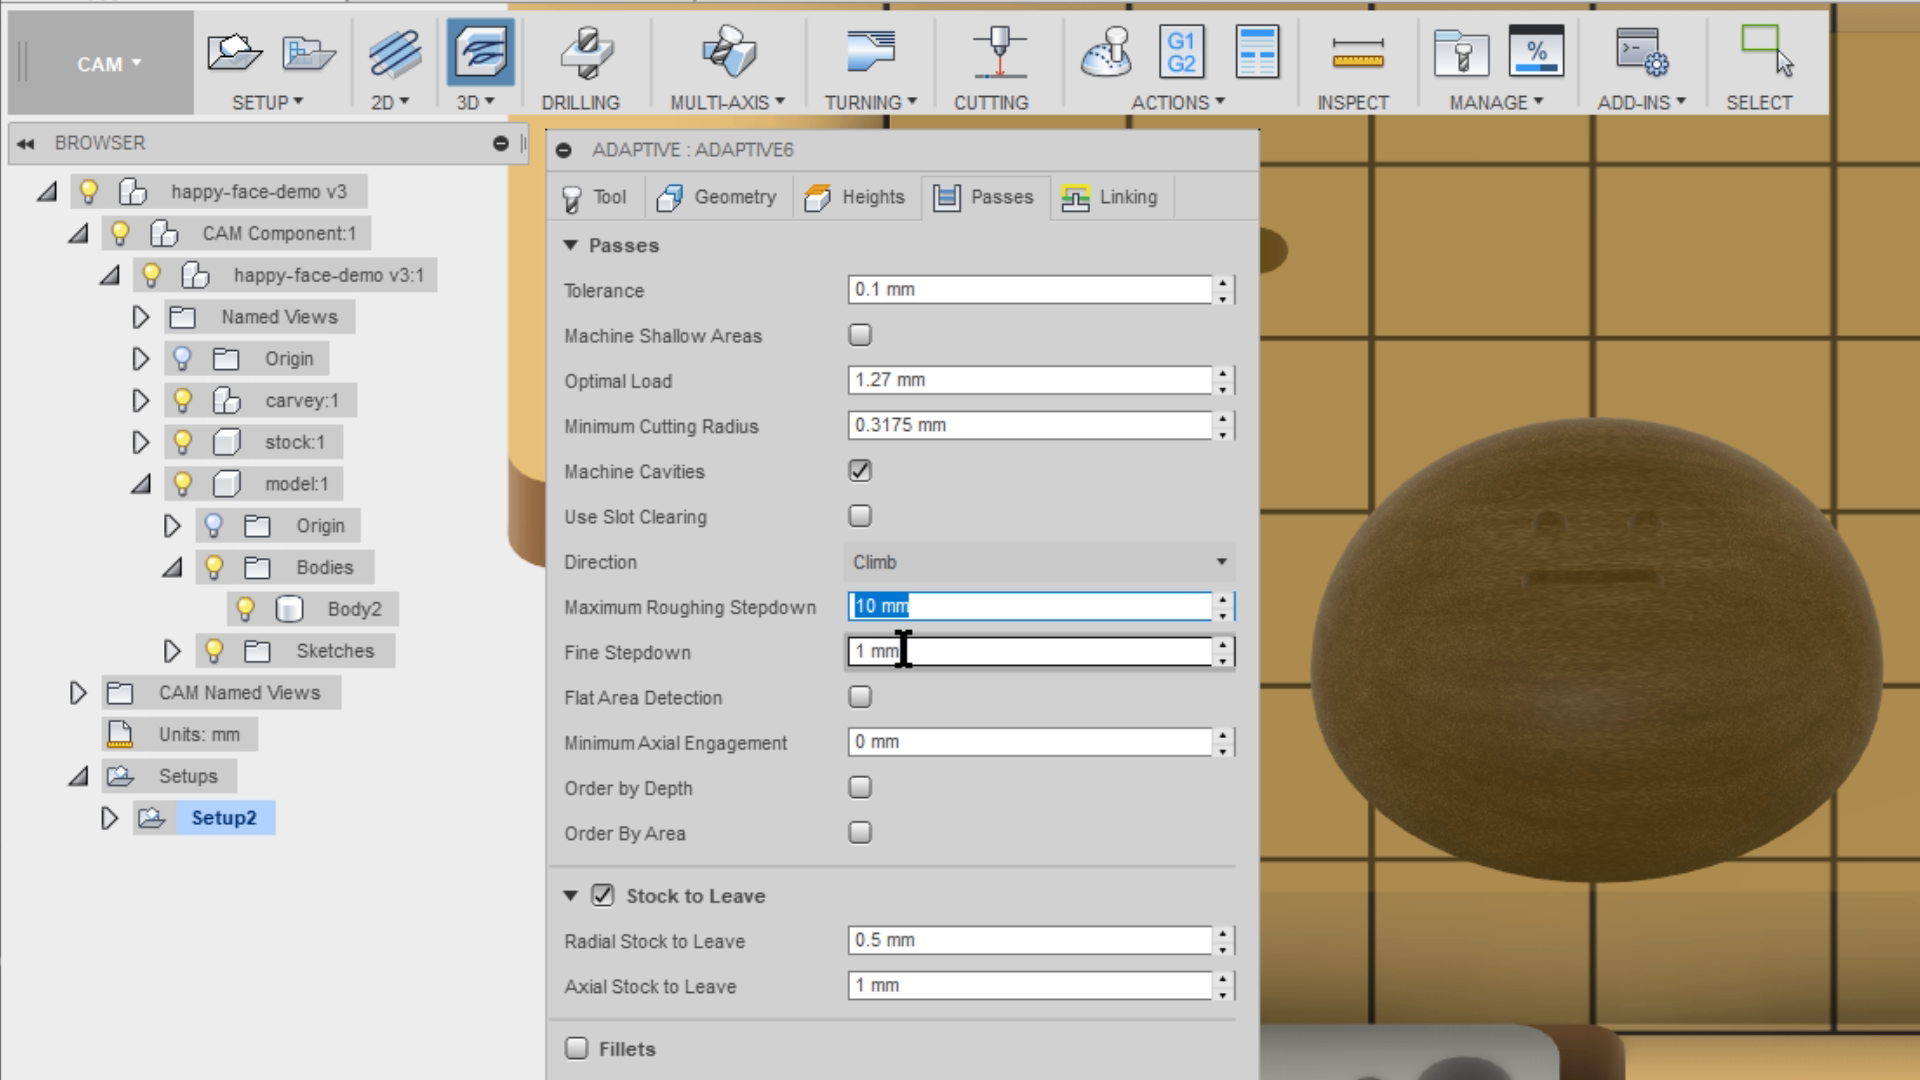Image resolution: width=1920 pixels, height=1080 pixels.
Task: Collapse the Bodies folder
Action: click(172, 567)
